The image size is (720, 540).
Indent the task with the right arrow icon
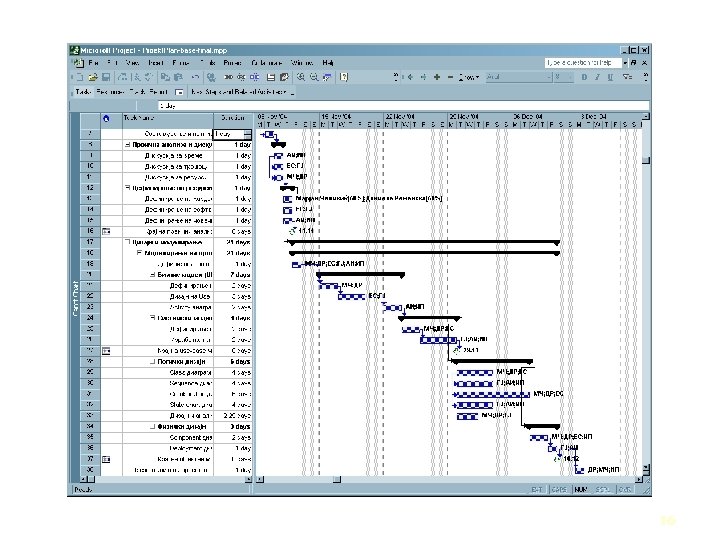coord(423,77)
